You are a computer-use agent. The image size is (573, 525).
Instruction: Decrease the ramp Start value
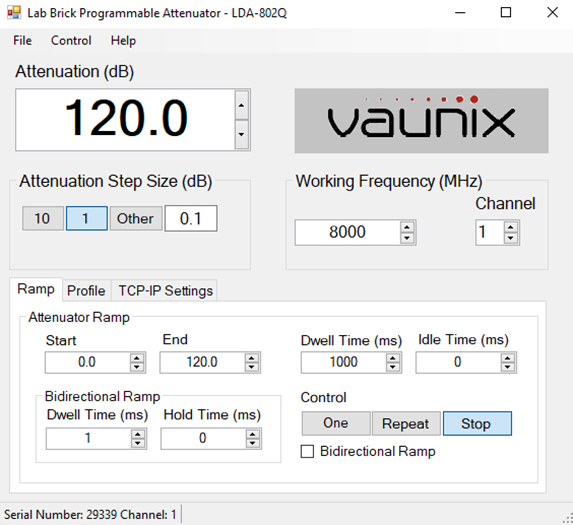[137, 367]
